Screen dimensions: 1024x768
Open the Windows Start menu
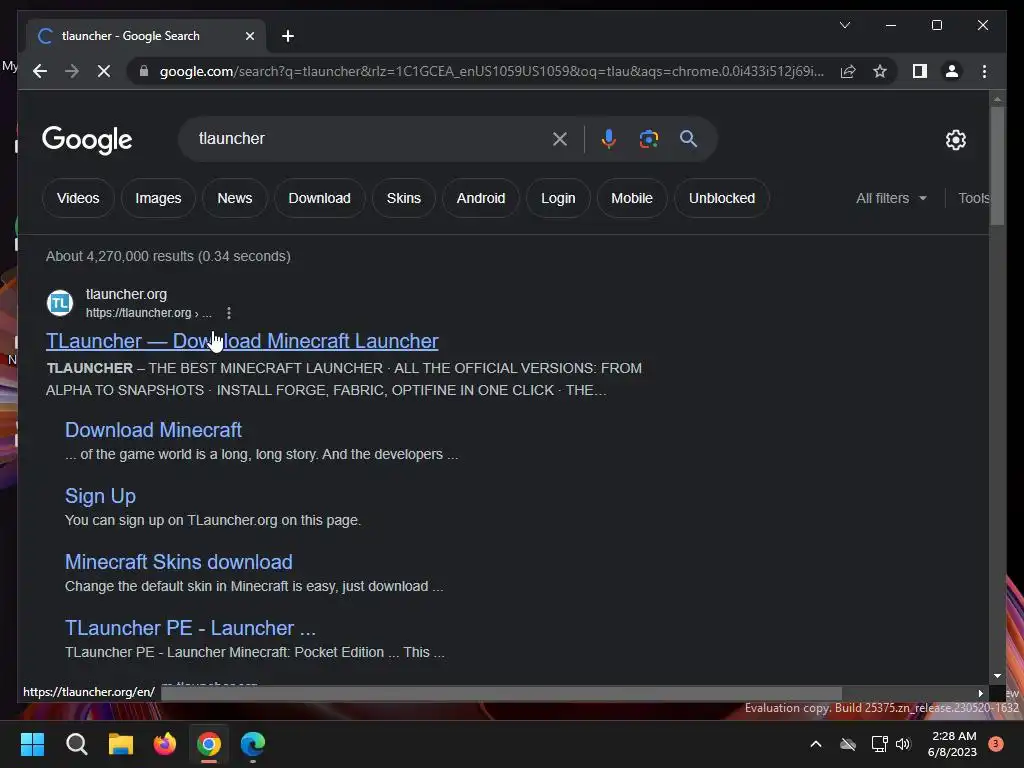coord(32,744)
